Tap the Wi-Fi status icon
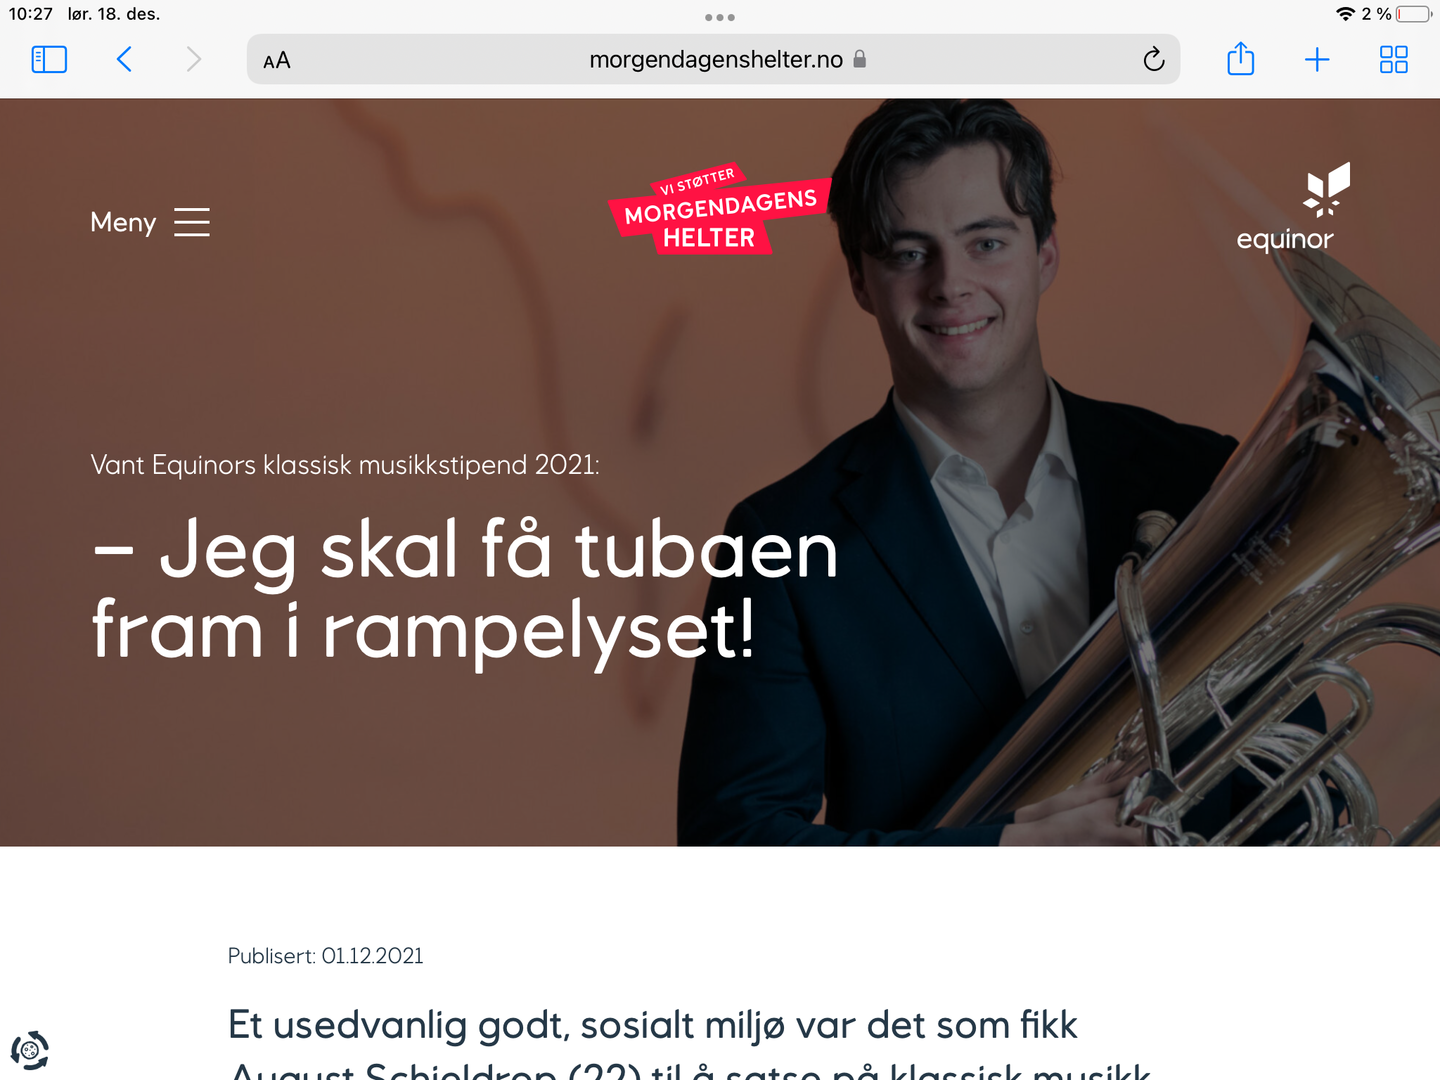The height and width of the screenshot is (1080, 1440). [x=1346, y=14]
